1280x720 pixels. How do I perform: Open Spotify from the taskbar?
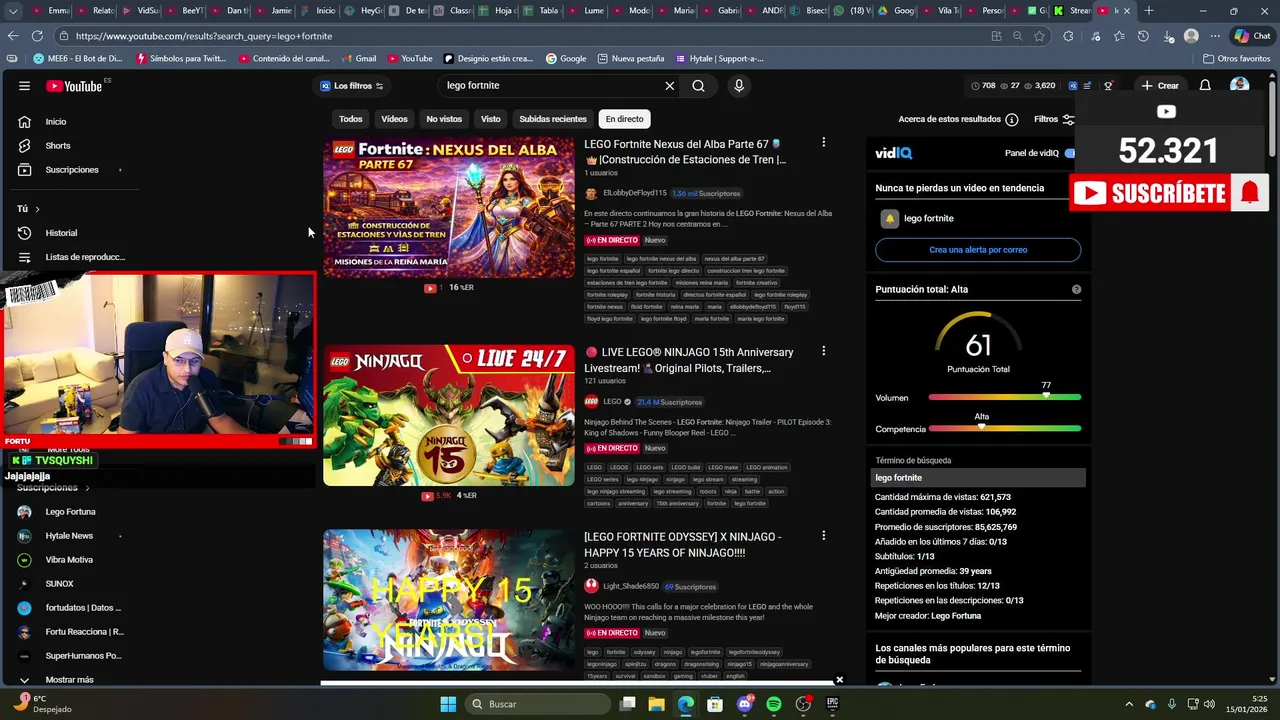coord(774,704)
